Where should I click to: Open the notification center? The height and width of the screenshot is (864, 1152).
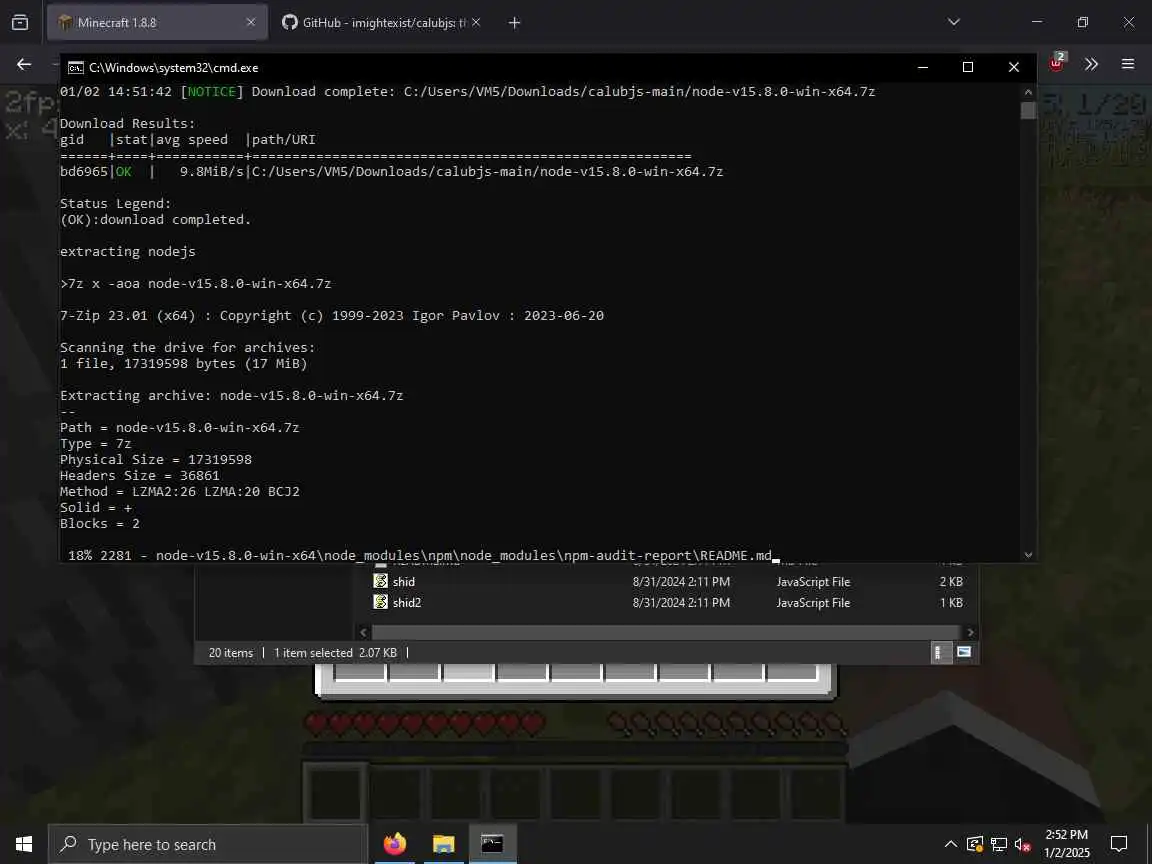1119,844
